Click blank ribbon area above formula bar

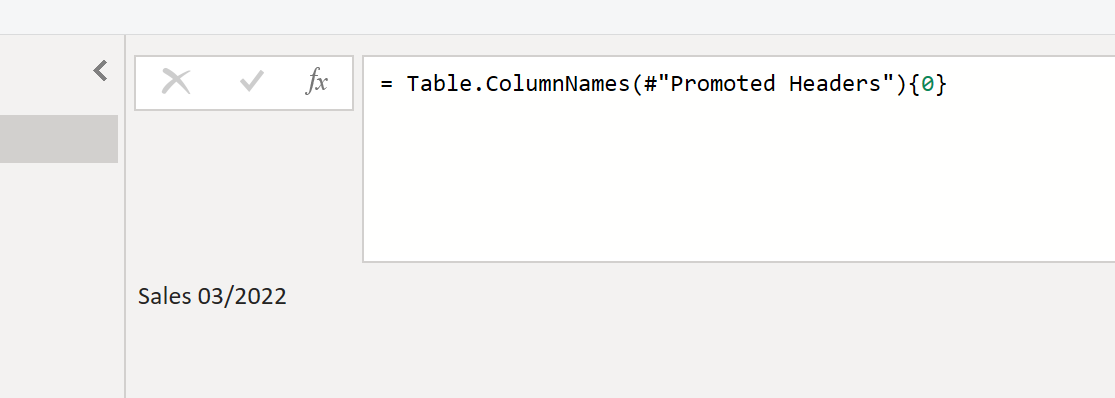coord(558,17)
